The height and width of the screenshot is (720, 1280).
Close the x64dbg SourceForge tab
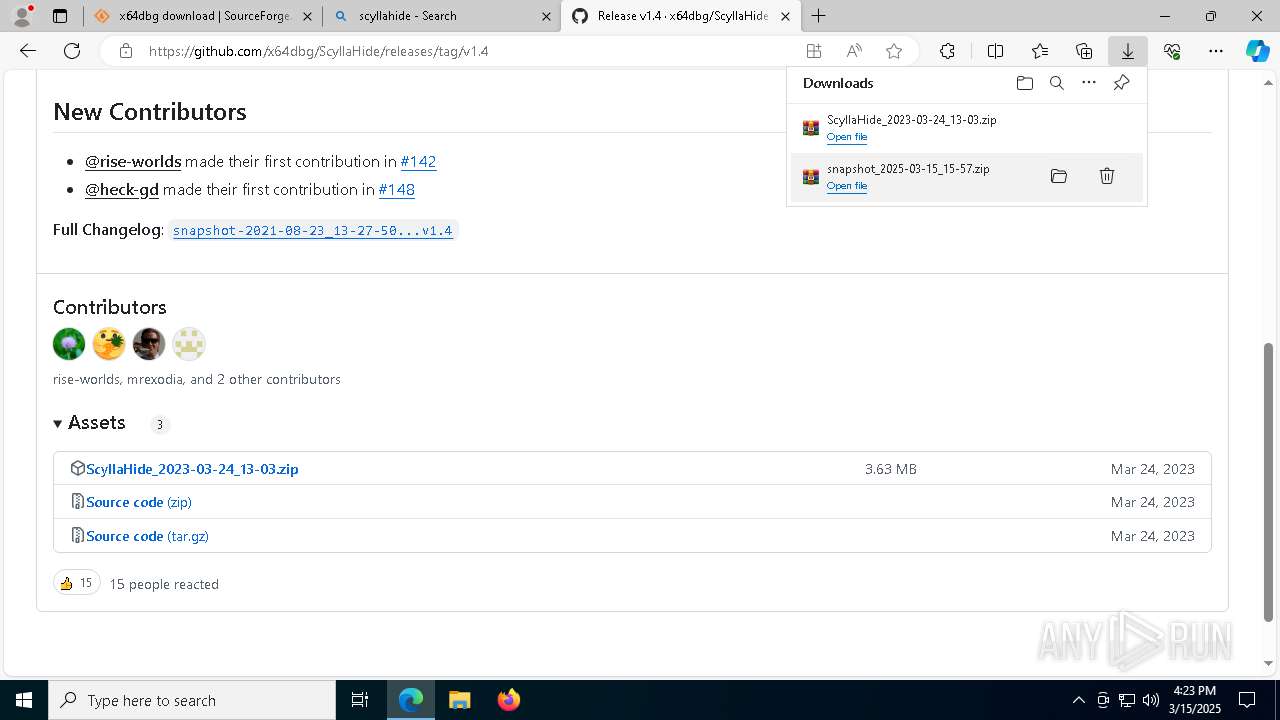307,16
